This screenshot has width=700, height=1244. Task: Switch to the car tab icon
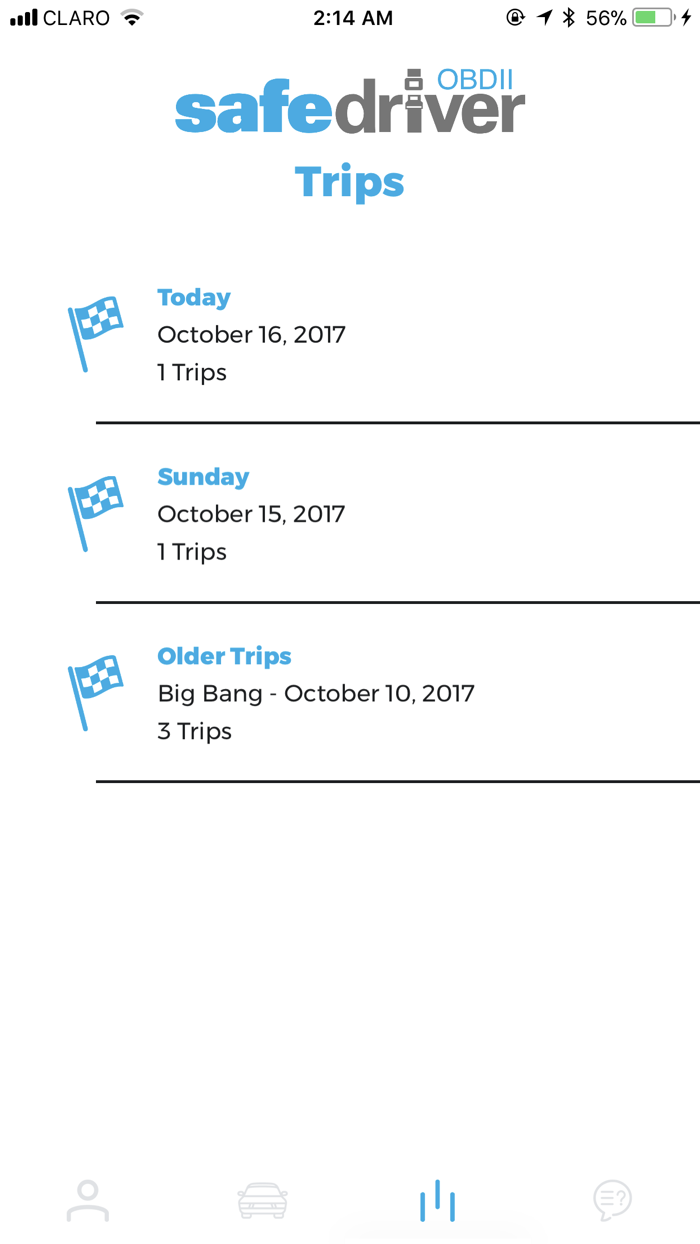[x=262, y=1200]
